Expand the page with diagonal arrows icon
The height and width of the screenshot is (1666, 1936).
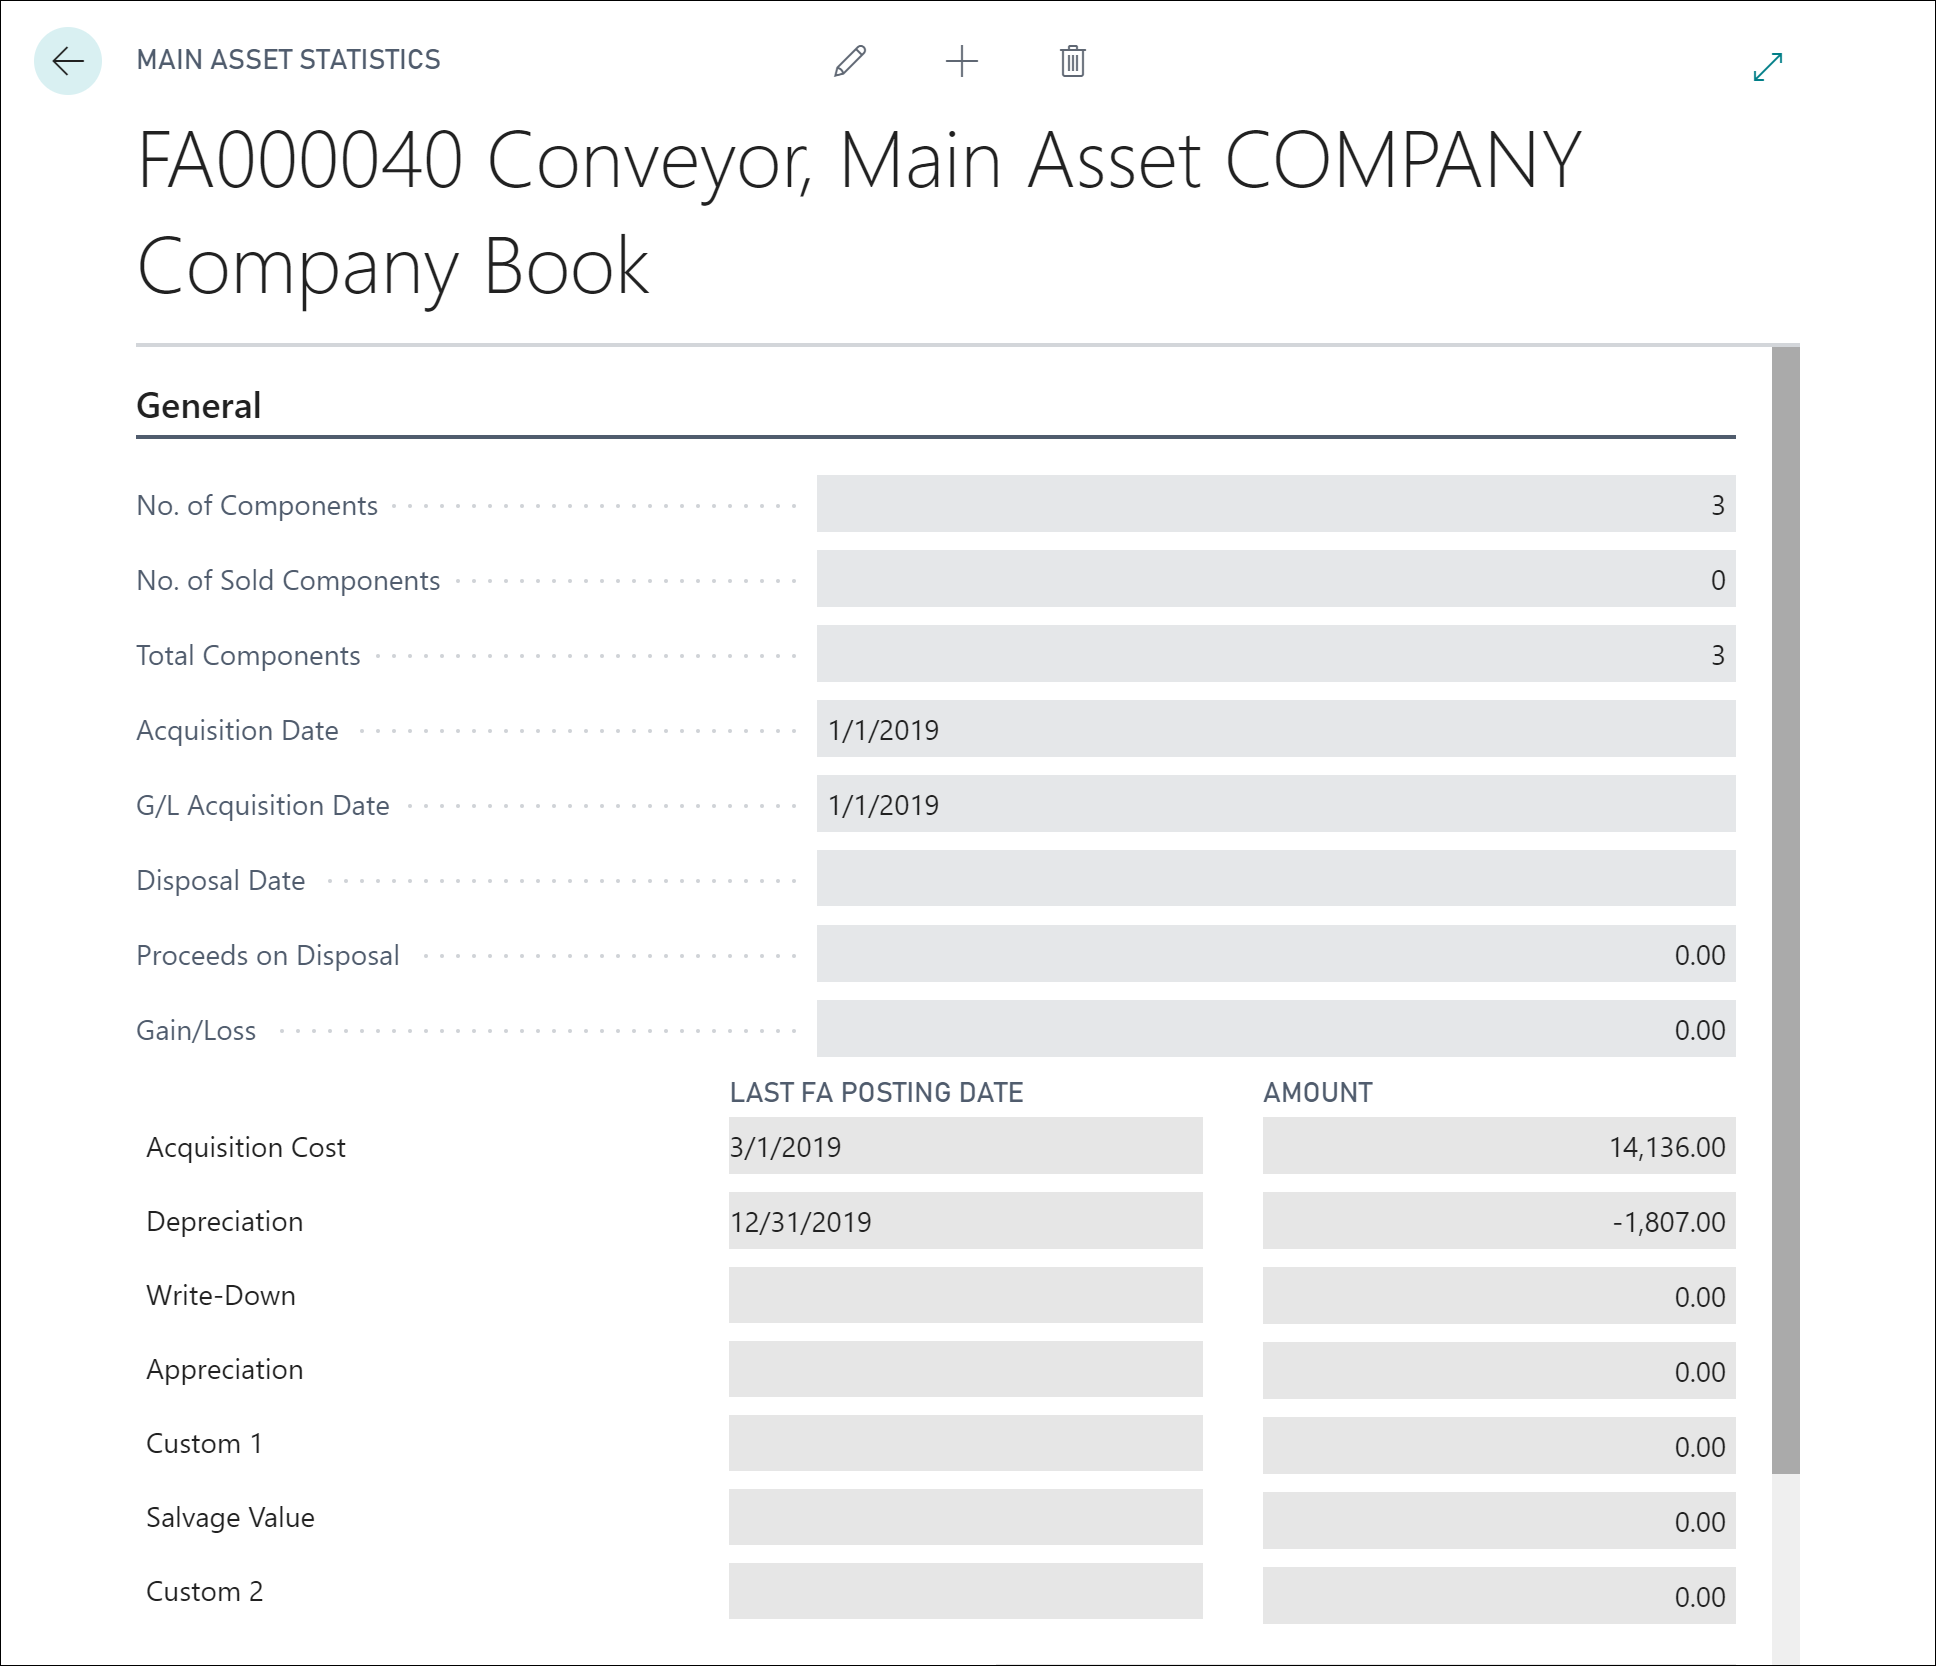1768,67
